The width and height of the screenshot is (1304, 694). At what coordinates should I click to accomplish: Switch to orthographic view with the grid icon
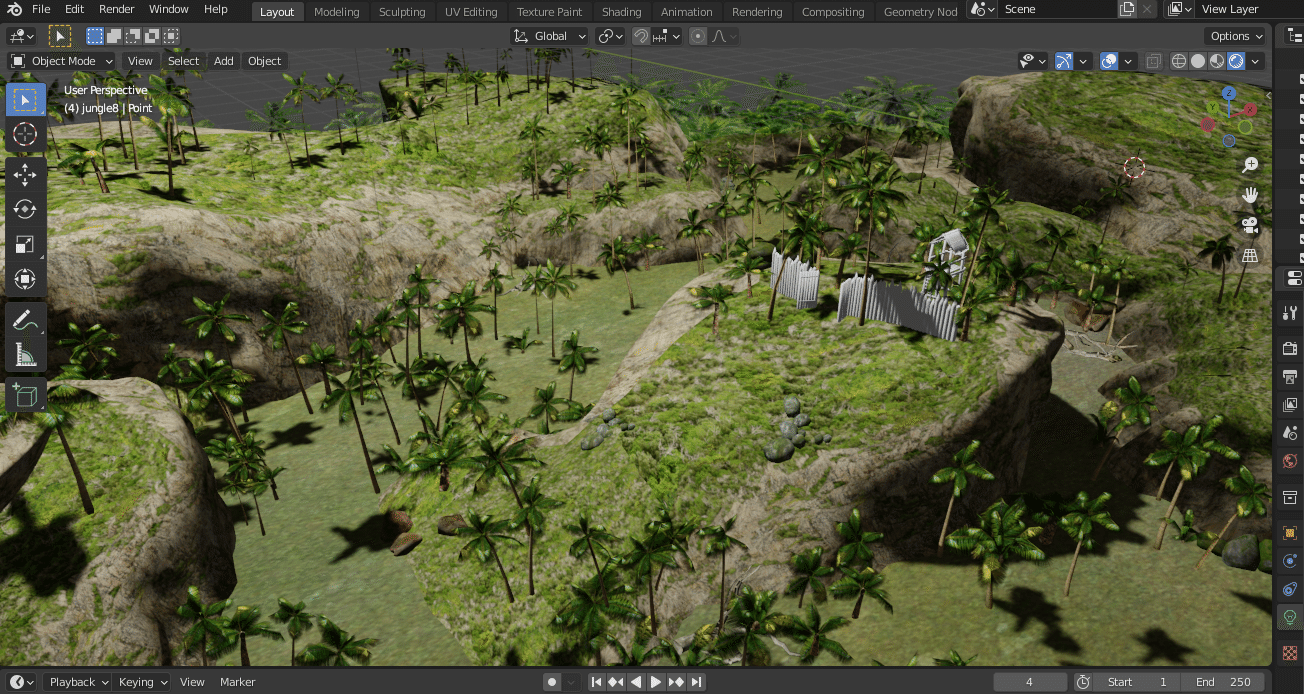point(1250,256)
